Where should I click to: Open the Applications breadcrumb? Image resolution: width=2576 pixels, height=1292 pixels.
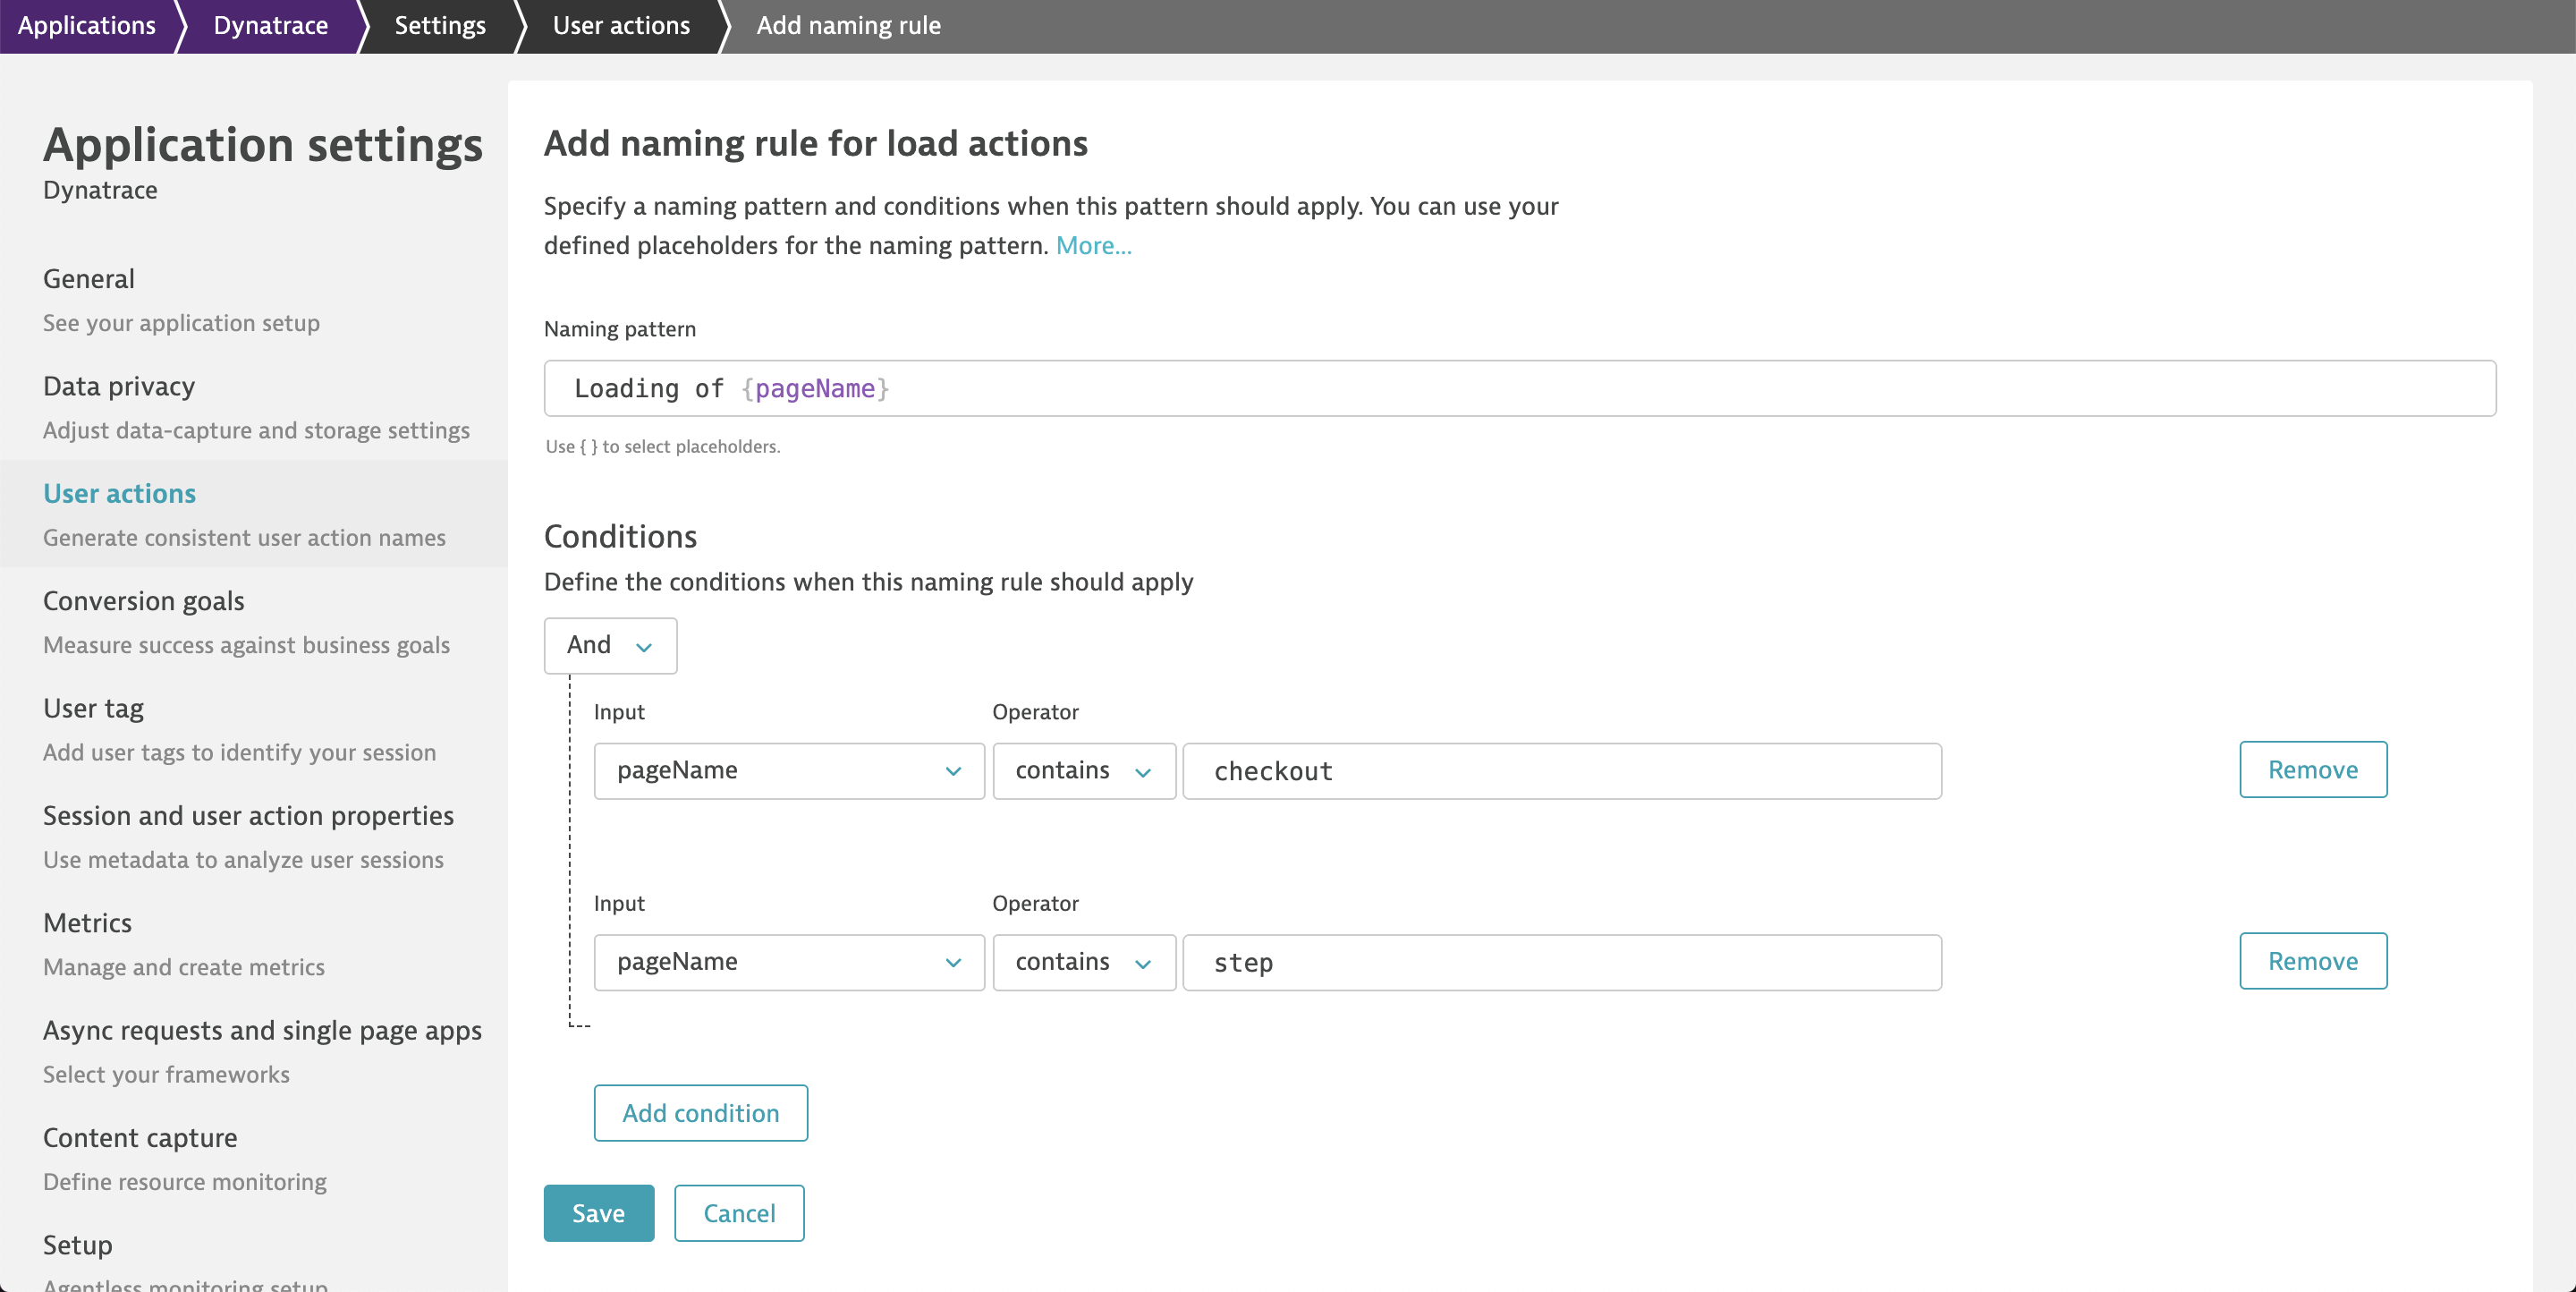tap(87, 25)
